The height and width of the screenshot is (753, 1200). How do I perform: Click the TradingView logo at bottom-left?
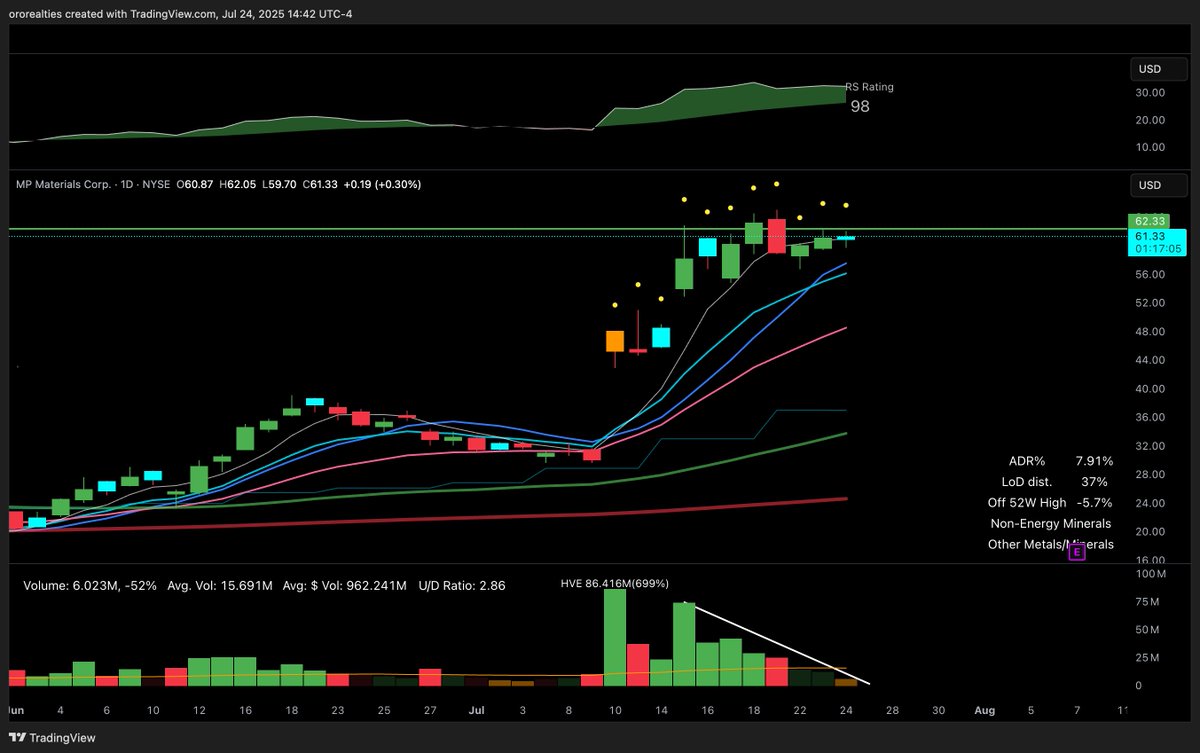50,737
